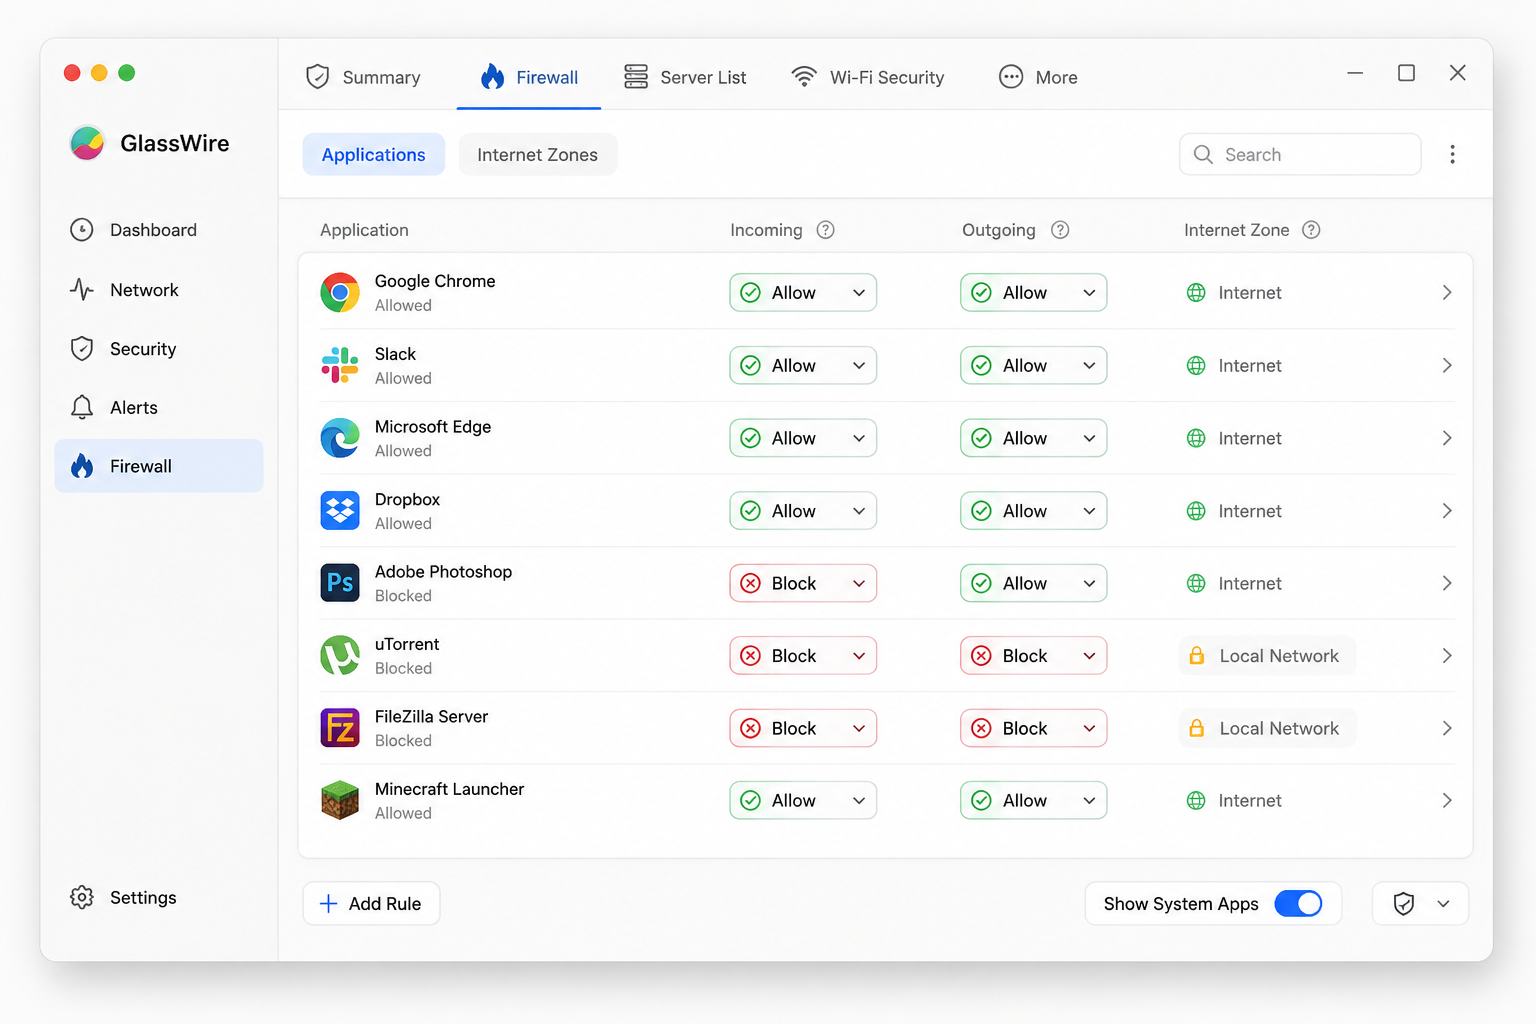The image size is (1536, 1024).
Task: Select the Applications sub-tab
Action: 374,154
